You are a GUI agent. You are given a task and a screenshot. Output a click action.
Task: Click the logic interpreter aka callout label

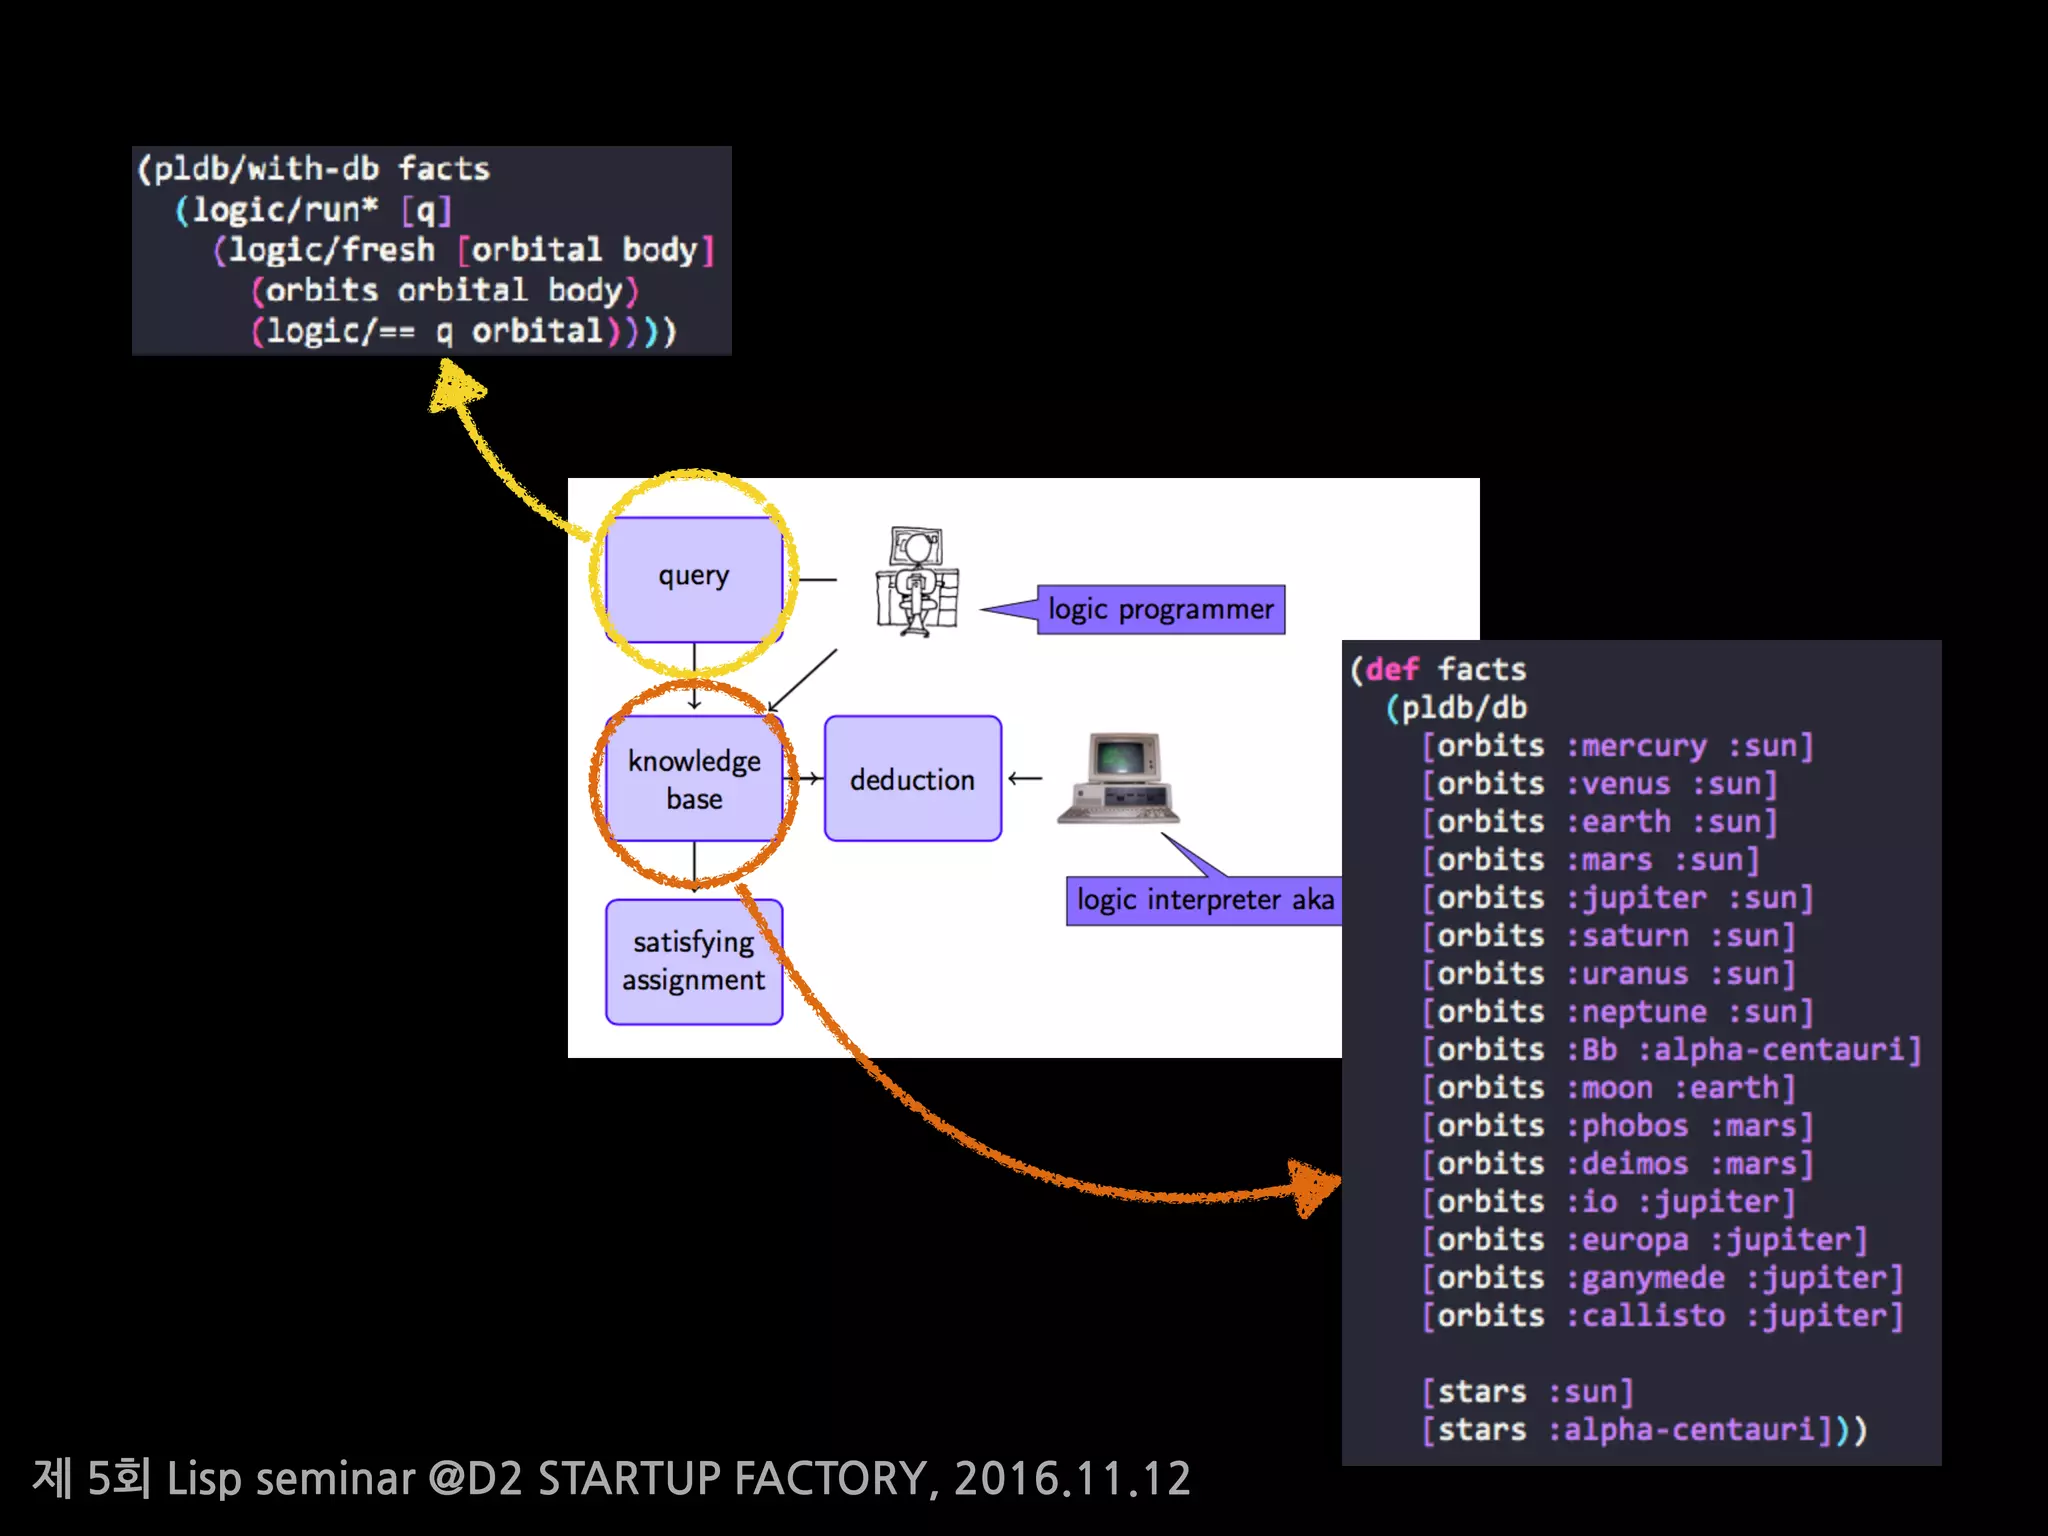(x=1204, y=900)
